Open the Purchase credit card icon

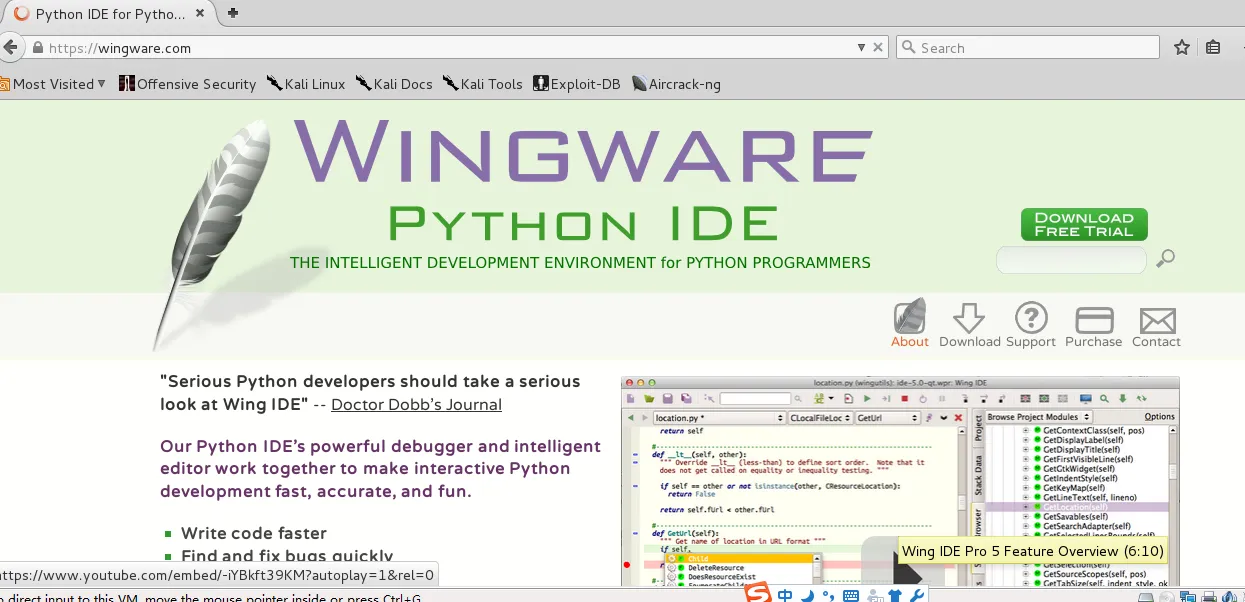[1093, 320]
